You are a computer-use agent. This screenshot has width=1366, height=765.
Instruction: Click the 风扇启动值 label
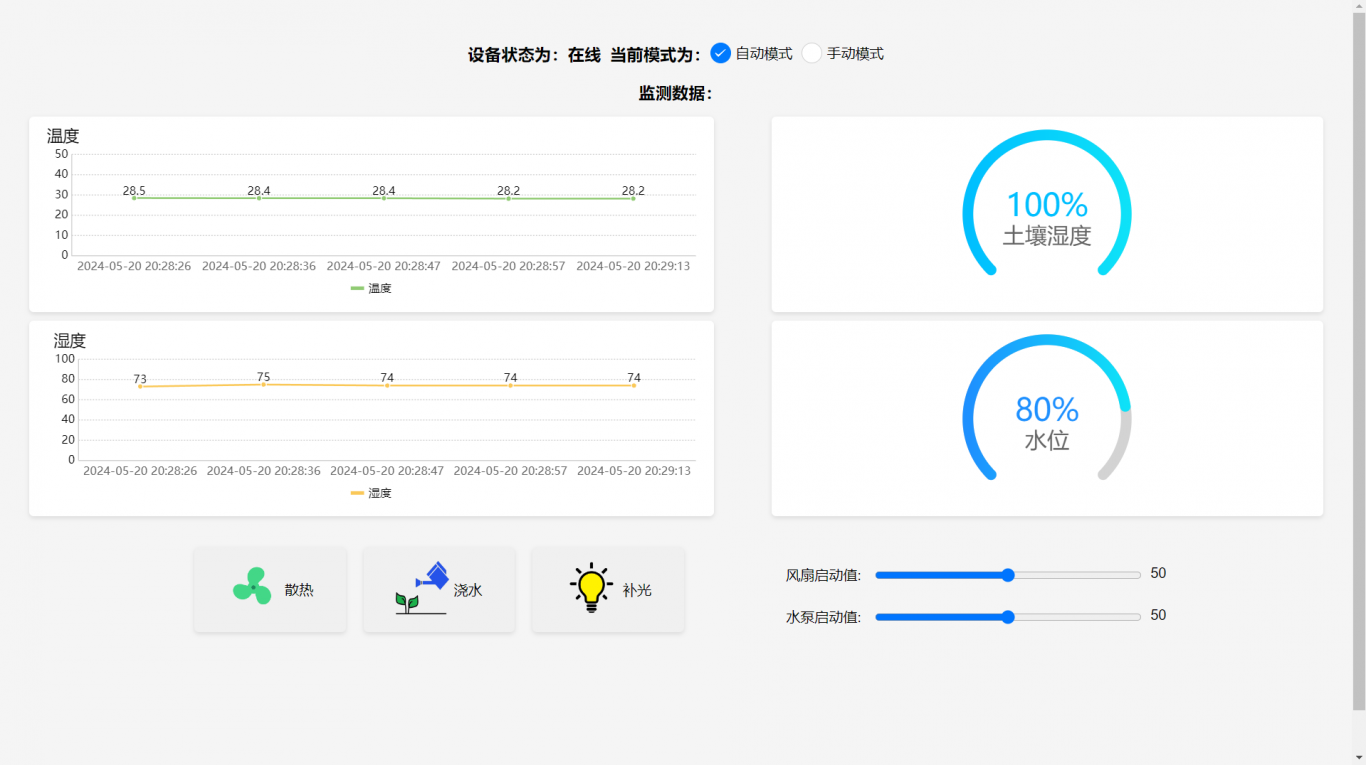point(824,575)
